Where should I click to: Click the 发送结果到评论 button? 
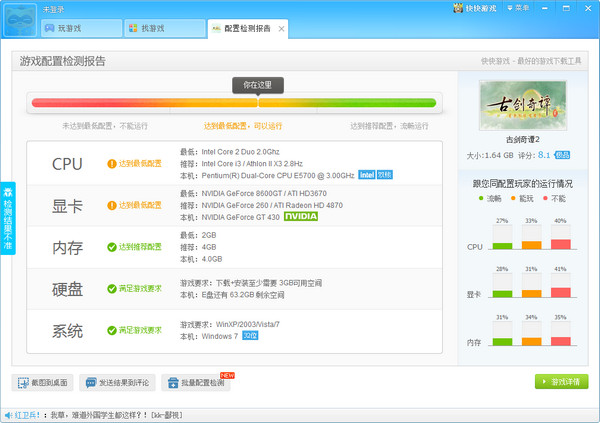pos(117,382)
